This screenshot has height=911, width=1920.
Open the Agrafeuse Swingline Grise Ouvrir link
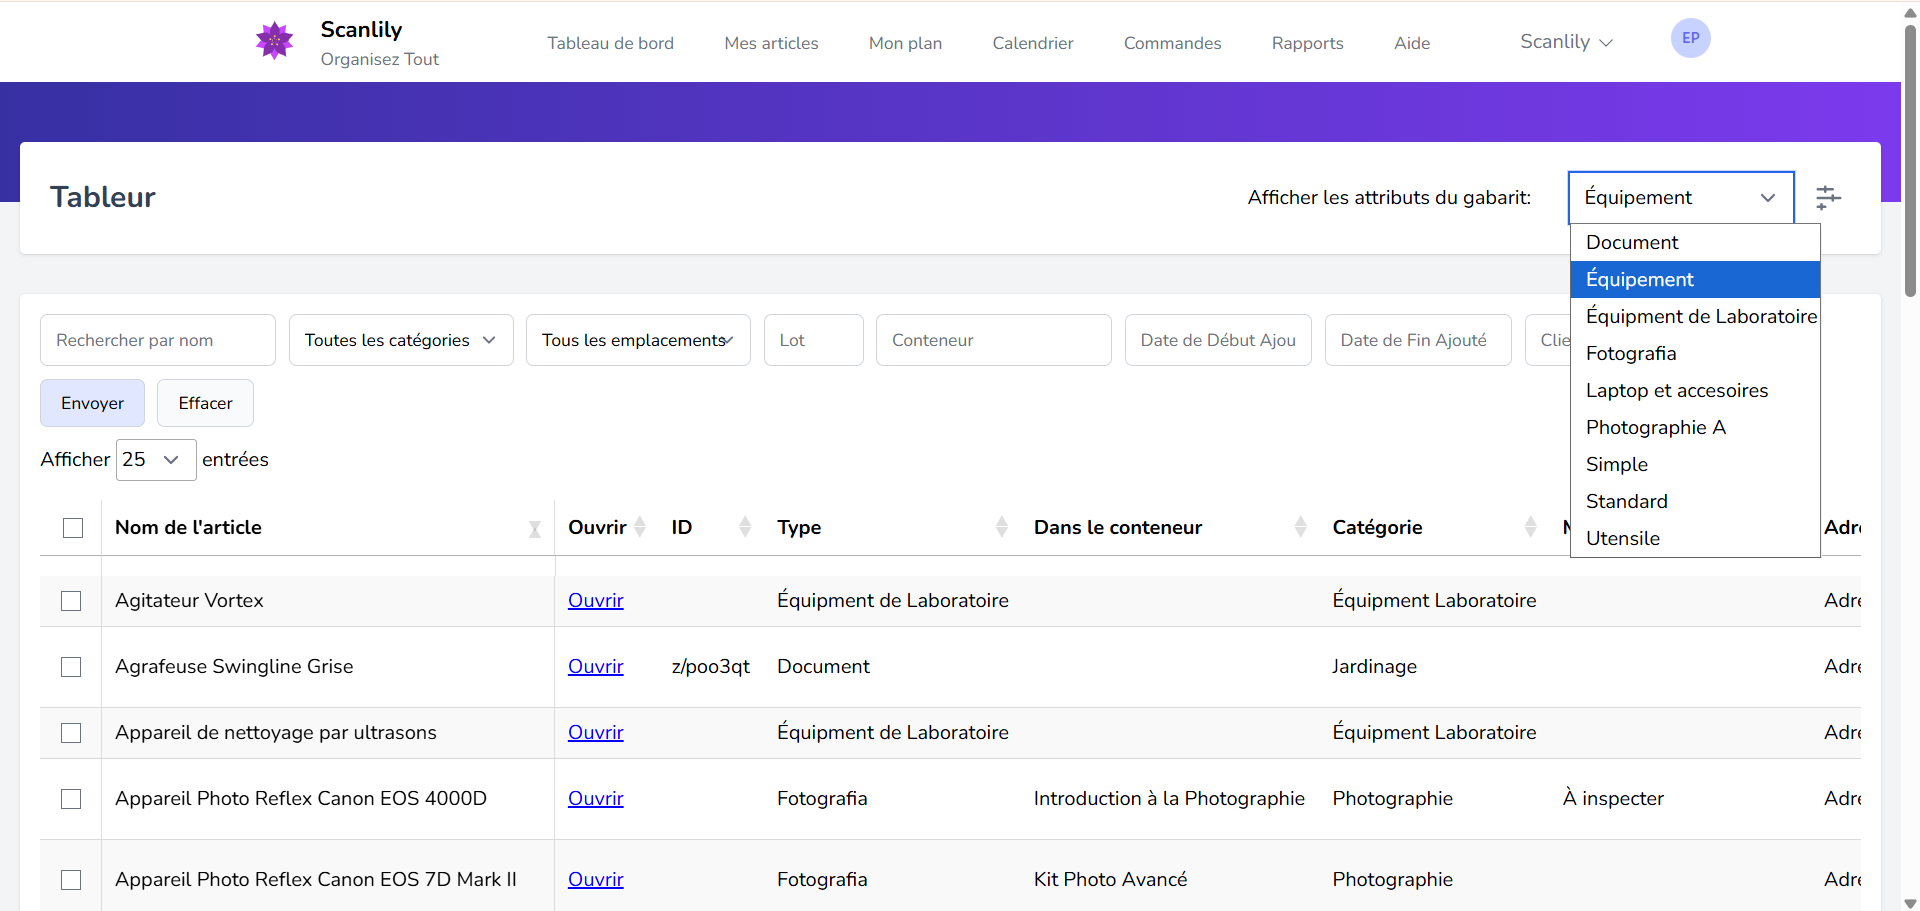(596, 666)
